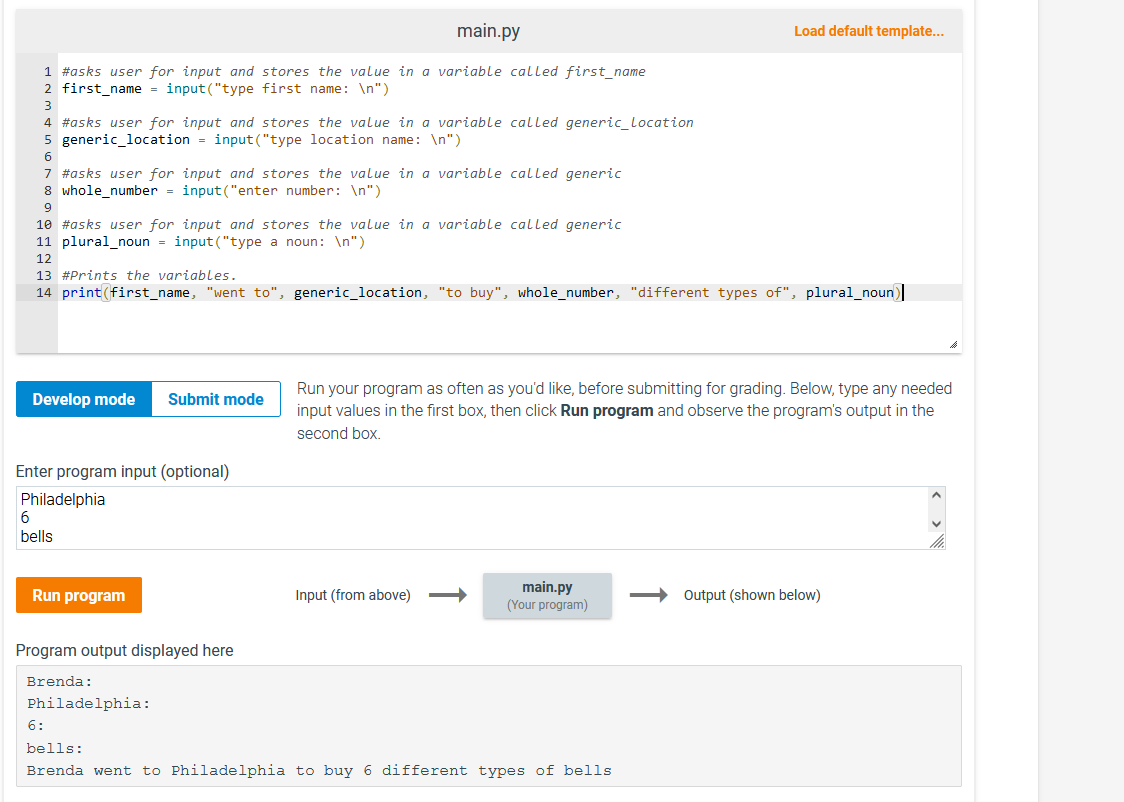The image size is (1124, 802).
Task: Click line 5 generic_location input statement
Action: [x=262, y=140]
